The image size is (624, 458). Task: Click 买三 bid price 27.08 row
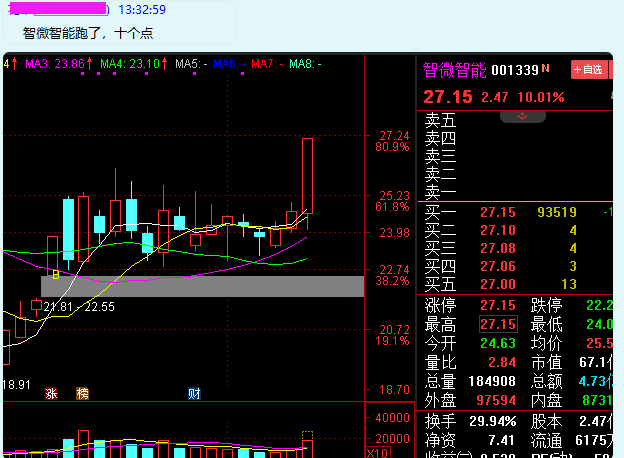(x=515, y=248)
